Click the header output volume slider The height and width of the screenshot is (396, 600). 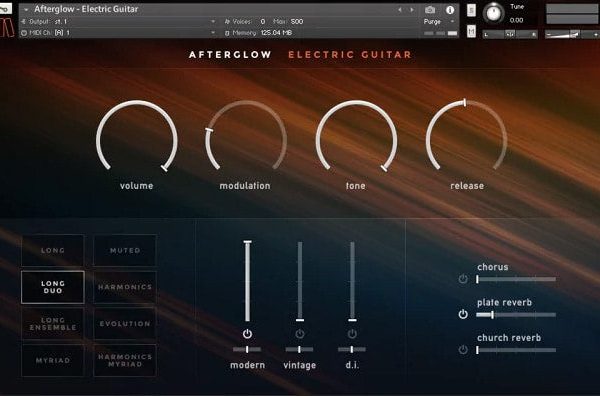572,34
